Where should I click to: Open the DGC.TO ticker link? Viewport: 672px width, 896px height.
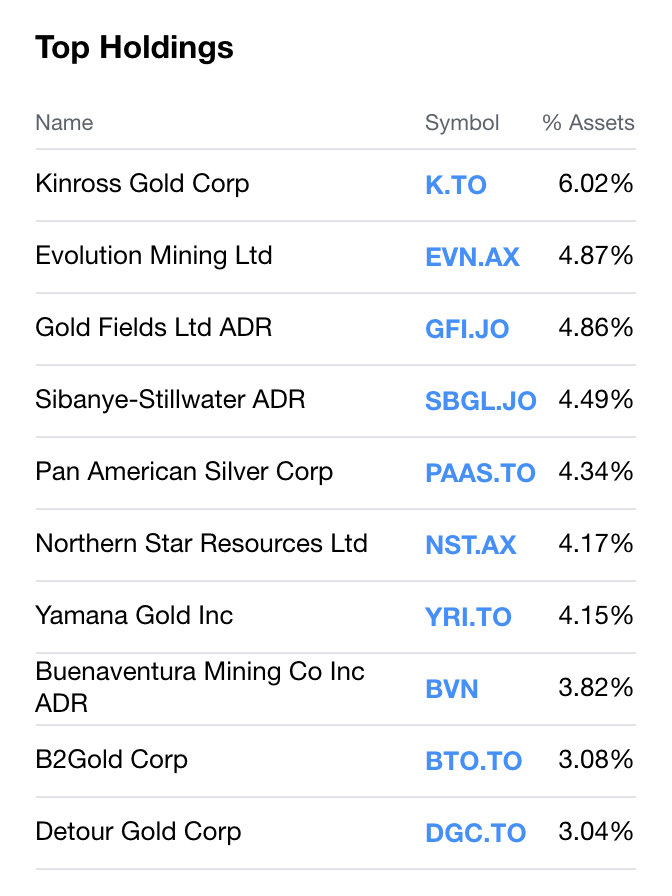(475, 832)
